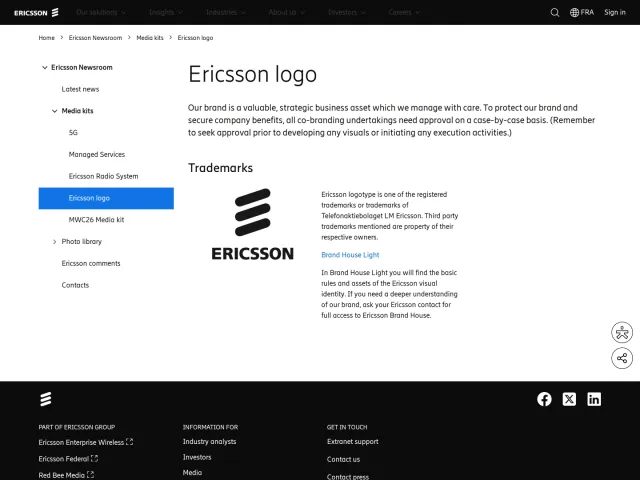The image size is (640, 480).
Task: Open the Photo library sidebar item
Action: point(82,242)
